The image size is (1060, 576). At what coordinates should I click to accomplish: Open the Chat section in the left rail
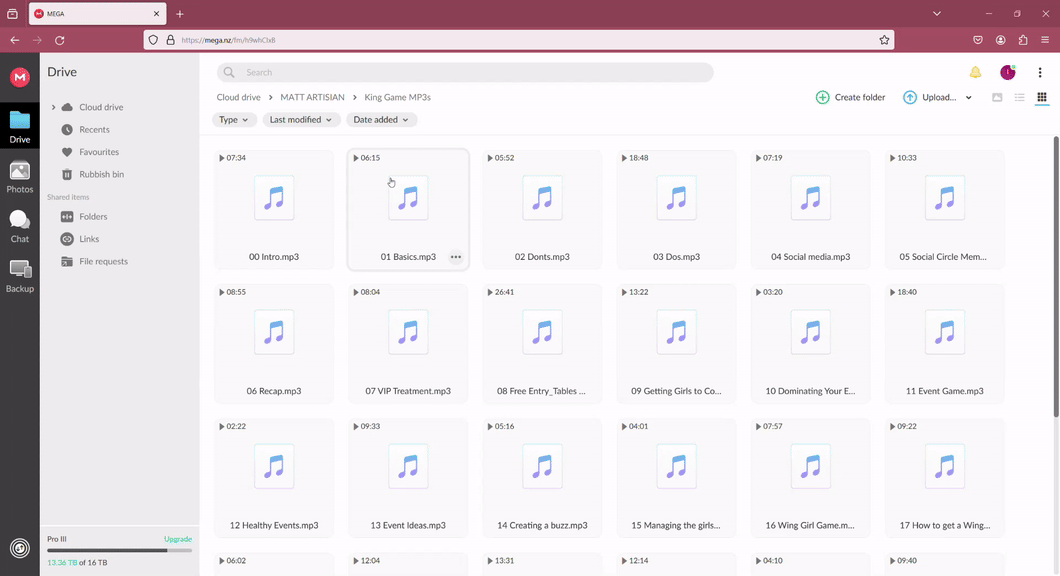pyautogui.click(x=20, y=226)
